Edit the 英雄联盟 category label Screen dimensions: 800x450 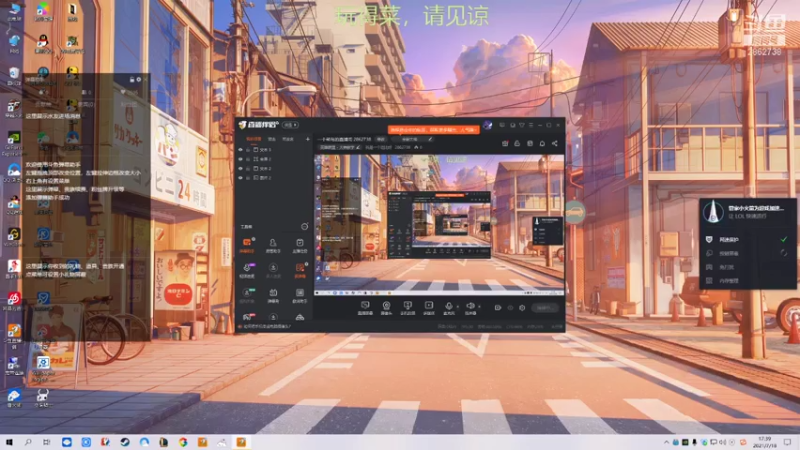click(340, 147)
